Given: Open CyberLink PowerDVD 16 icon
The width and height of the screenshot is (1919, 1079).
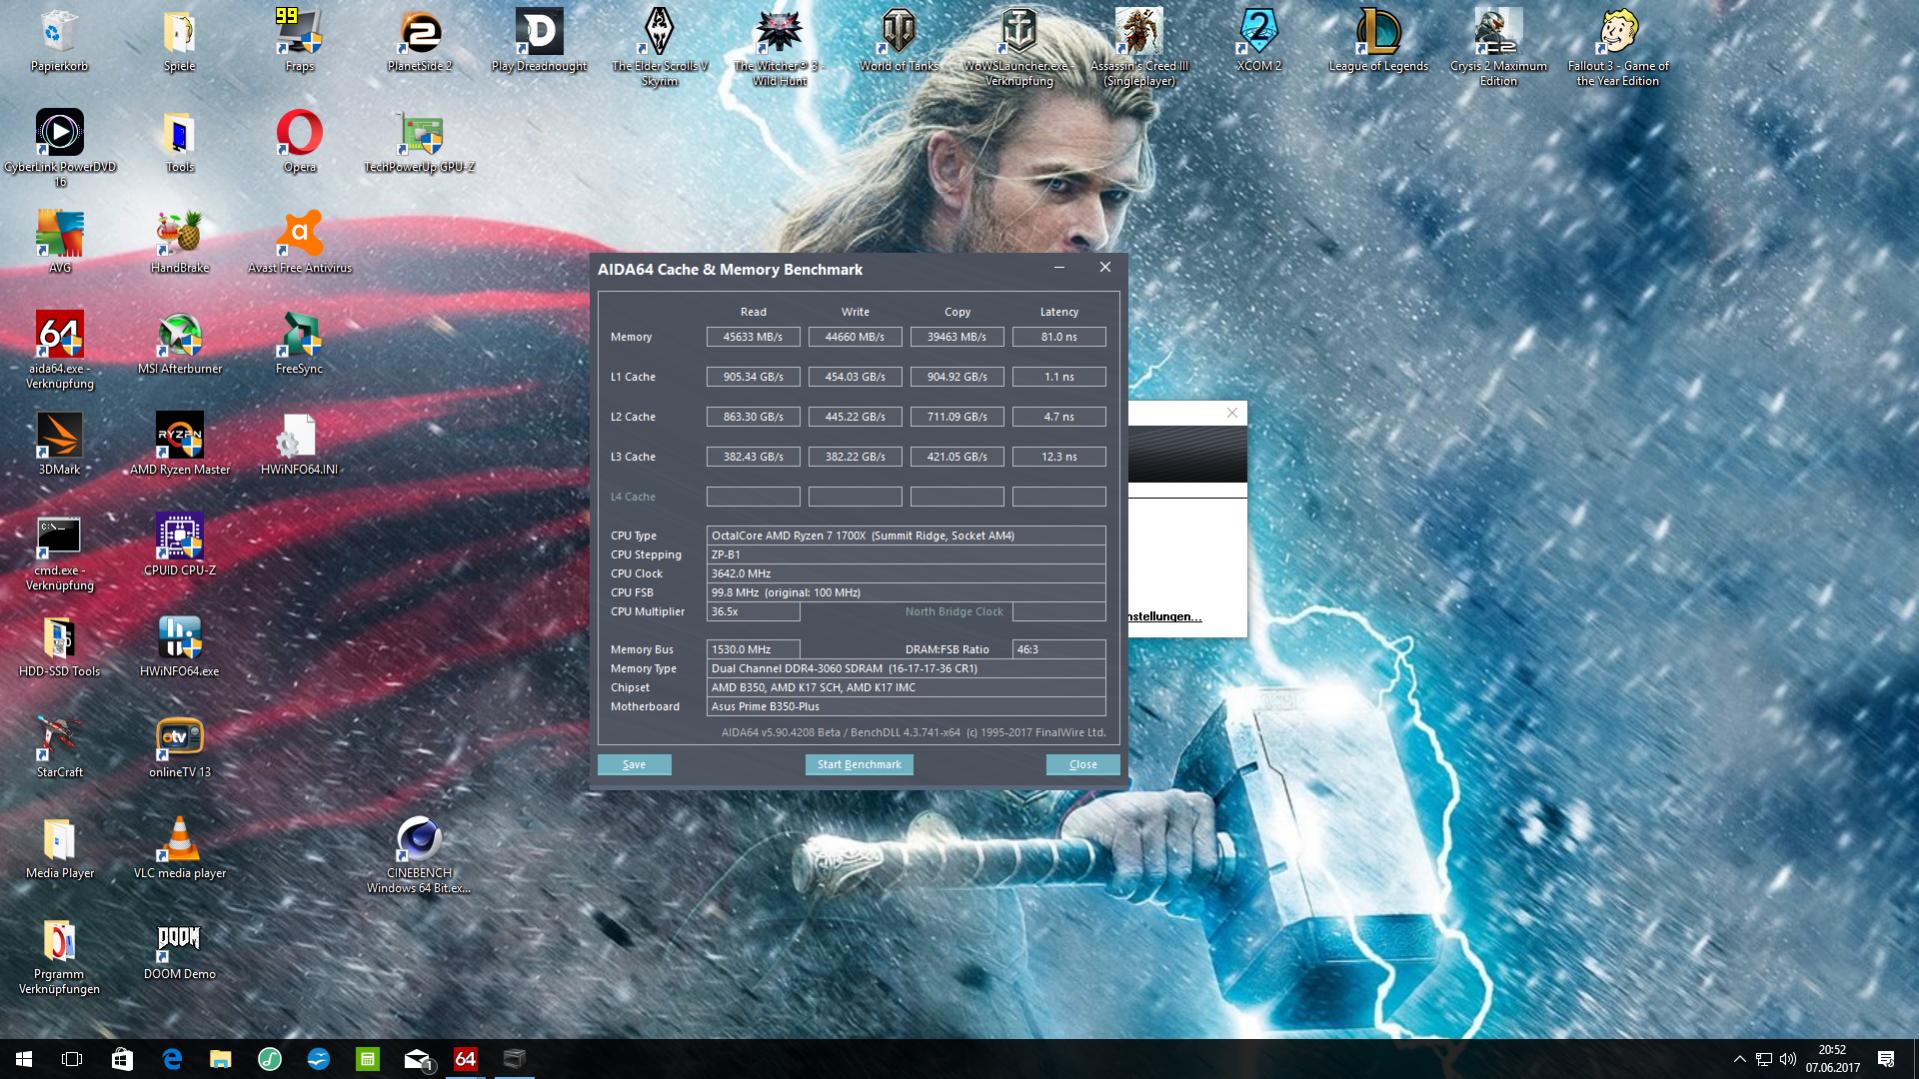Looking at the screenshot, I should point(59,148).
